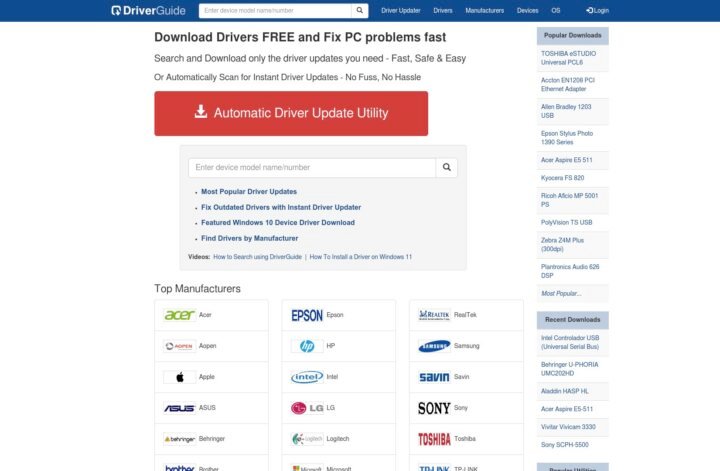Open How to Search using DriverGuide video
This screenshot has height=471, width=720.
click(x=258, y=257)
